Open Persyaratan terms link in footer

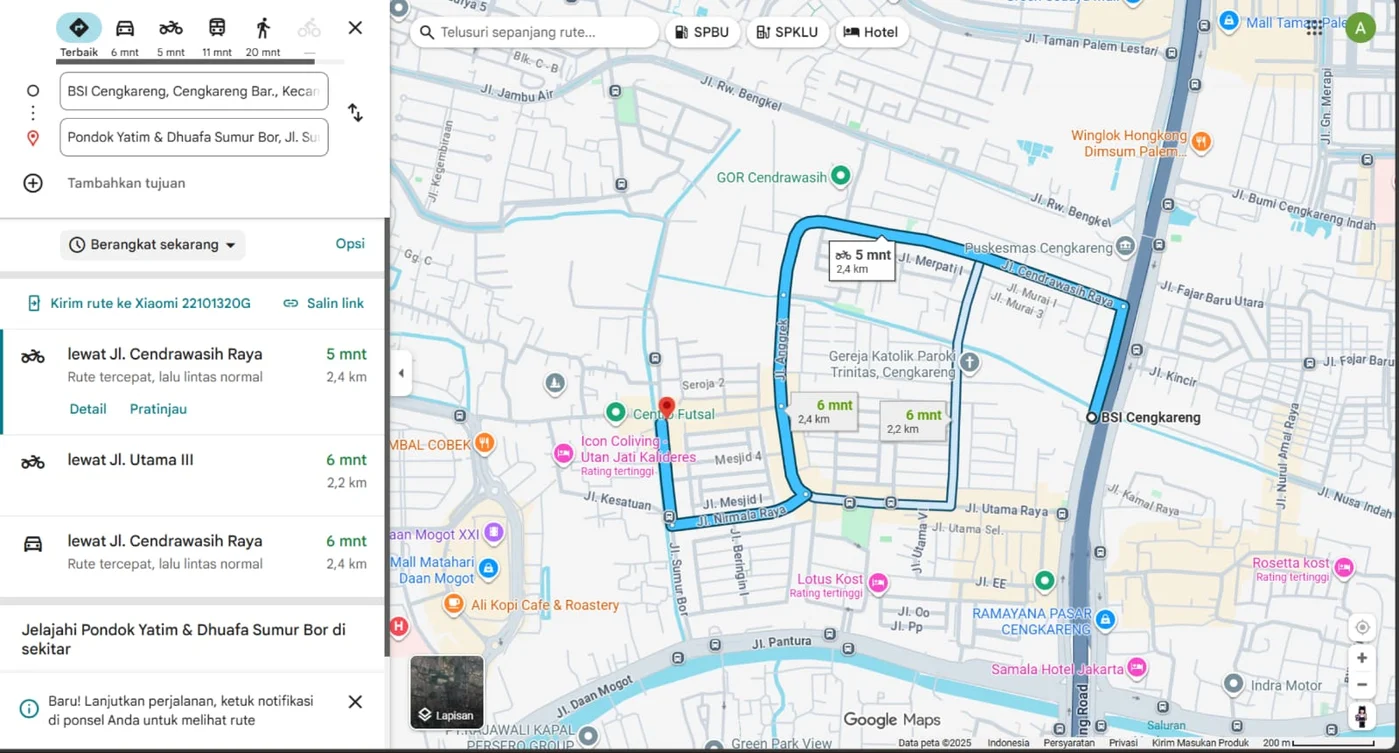pyautogui.click(x=1069, y=743)
